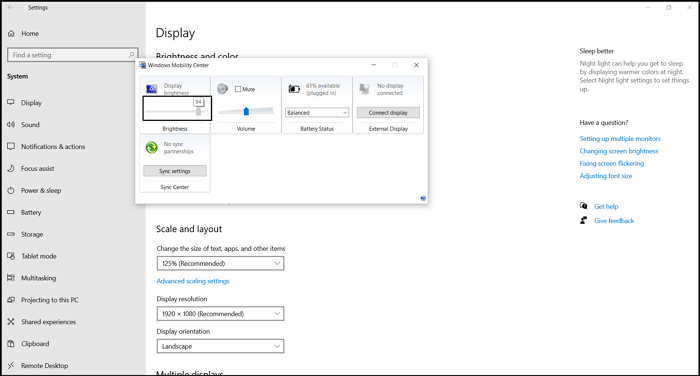Click the Display brightness slider thumb
The height and width of the screenshot is (376, 700).
click(199, 111)
